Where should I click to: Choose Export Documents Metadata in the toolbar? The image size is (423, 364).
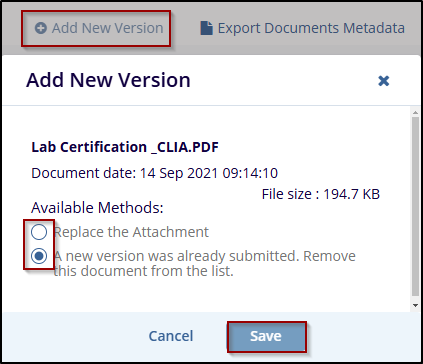[x=302, y=28]
